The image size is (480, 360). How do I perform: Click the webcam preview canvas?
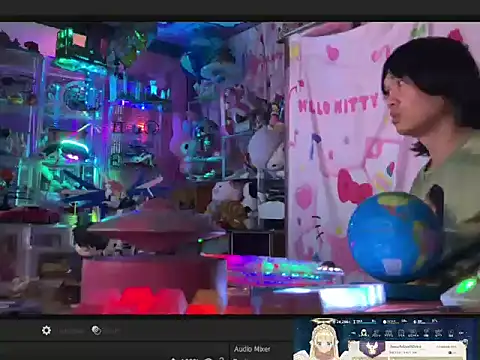(240, 168)
